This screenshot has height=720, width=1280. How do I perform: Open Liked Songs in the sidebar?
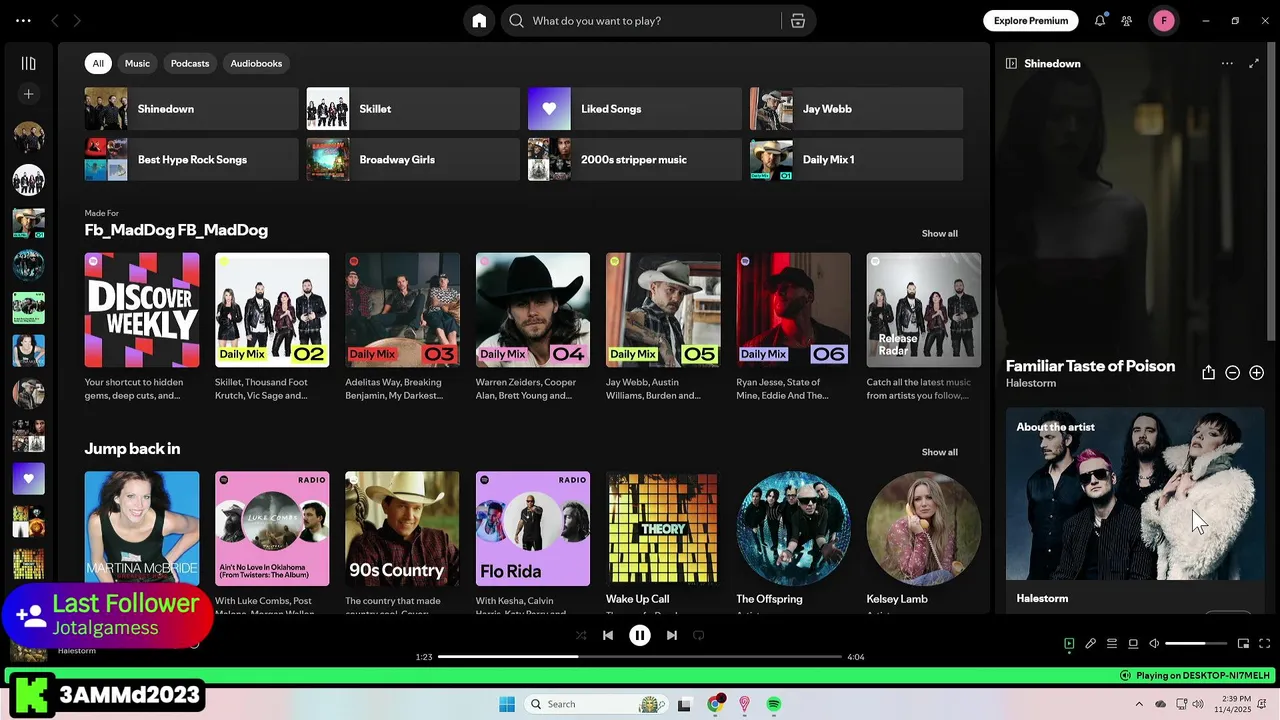pos(28,478)
